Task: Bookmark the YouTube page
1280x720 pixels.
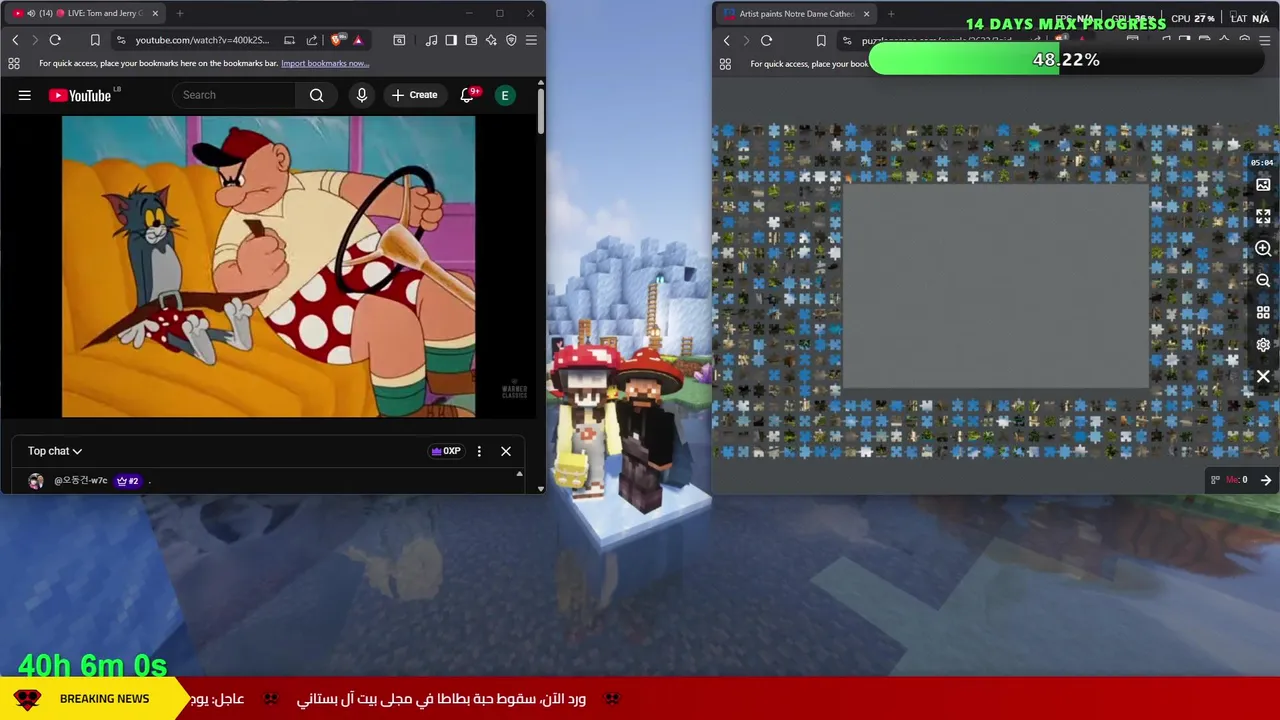Action: click(x=95, y=40)
